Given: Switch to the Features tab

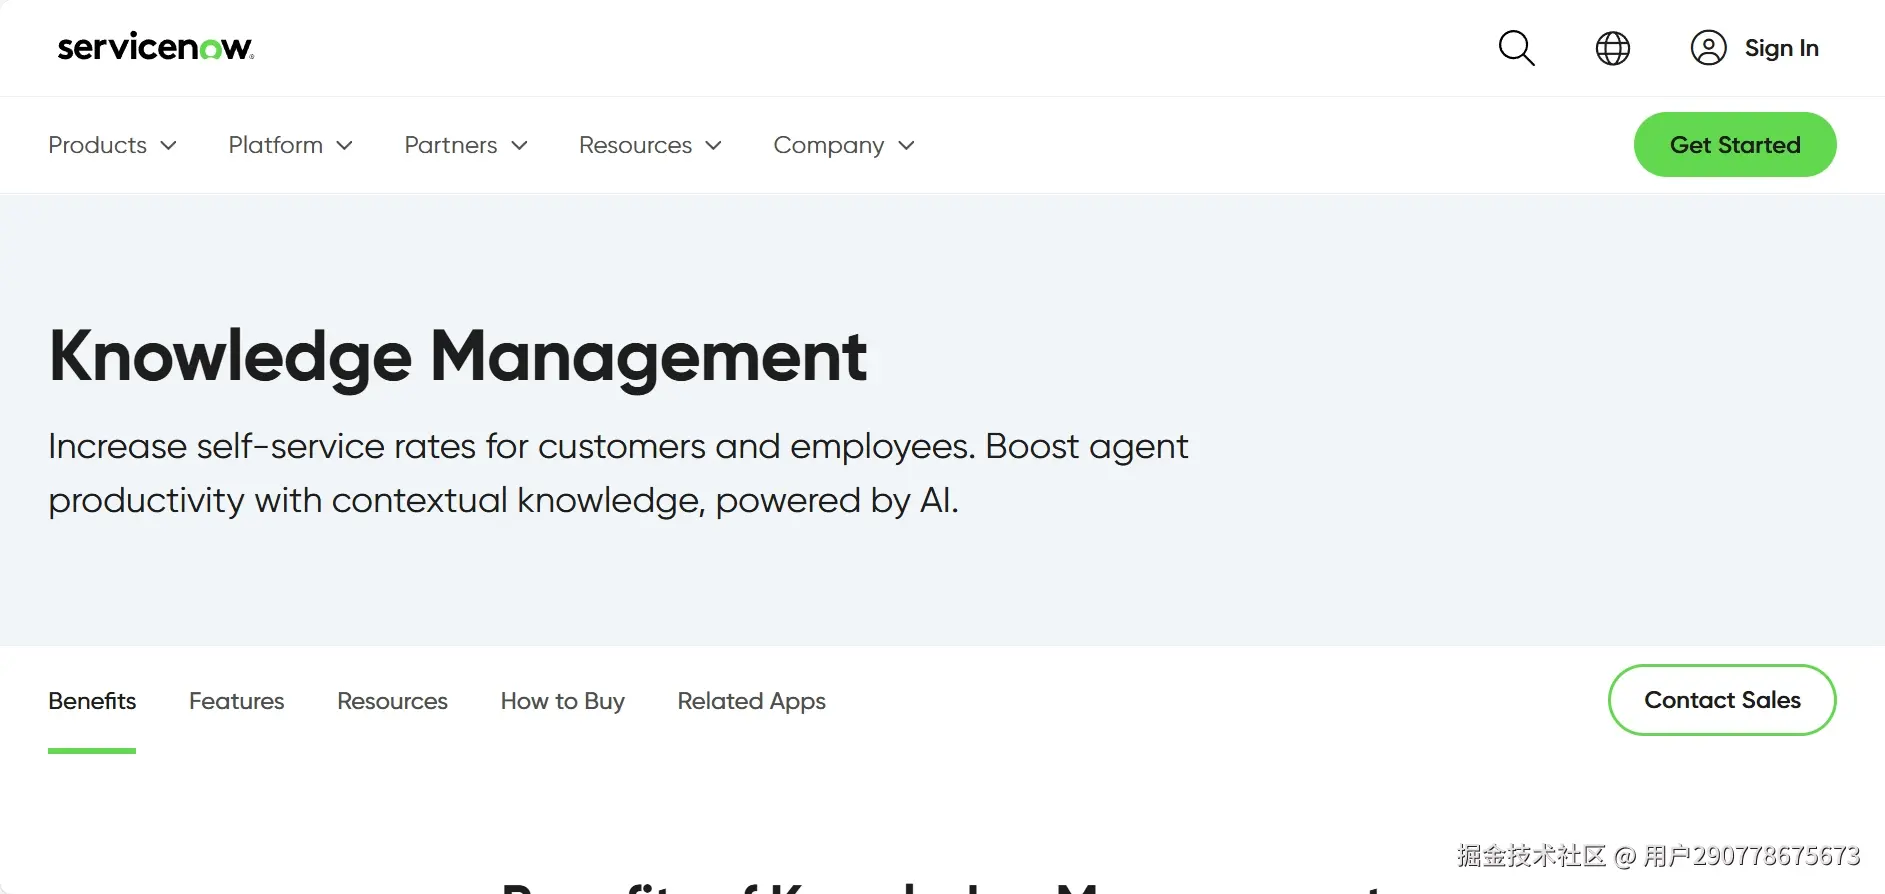Looking at the screenshot, I should click(236, 701).
